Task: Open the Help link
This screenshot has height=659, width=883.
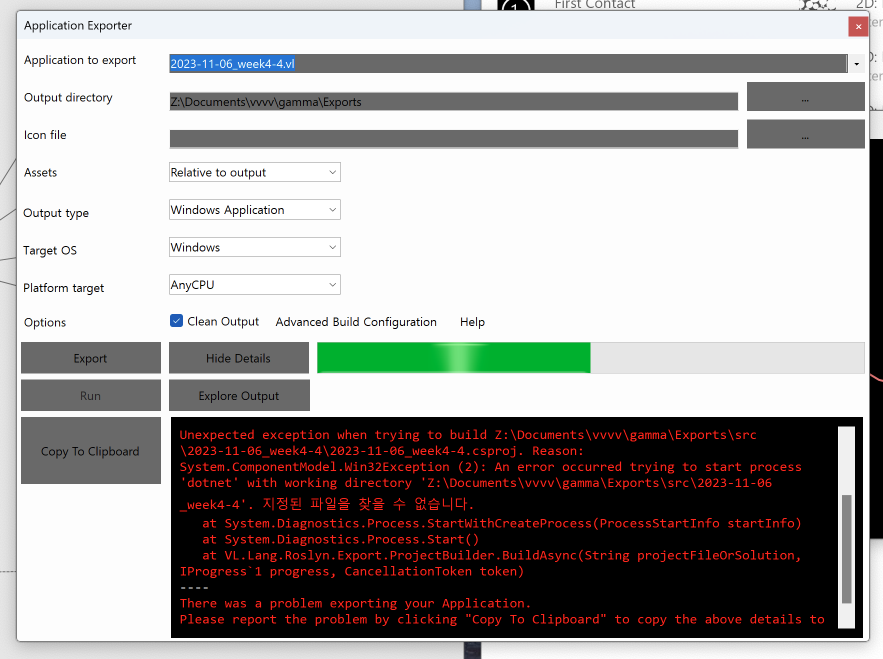Action: click(472, 322)
